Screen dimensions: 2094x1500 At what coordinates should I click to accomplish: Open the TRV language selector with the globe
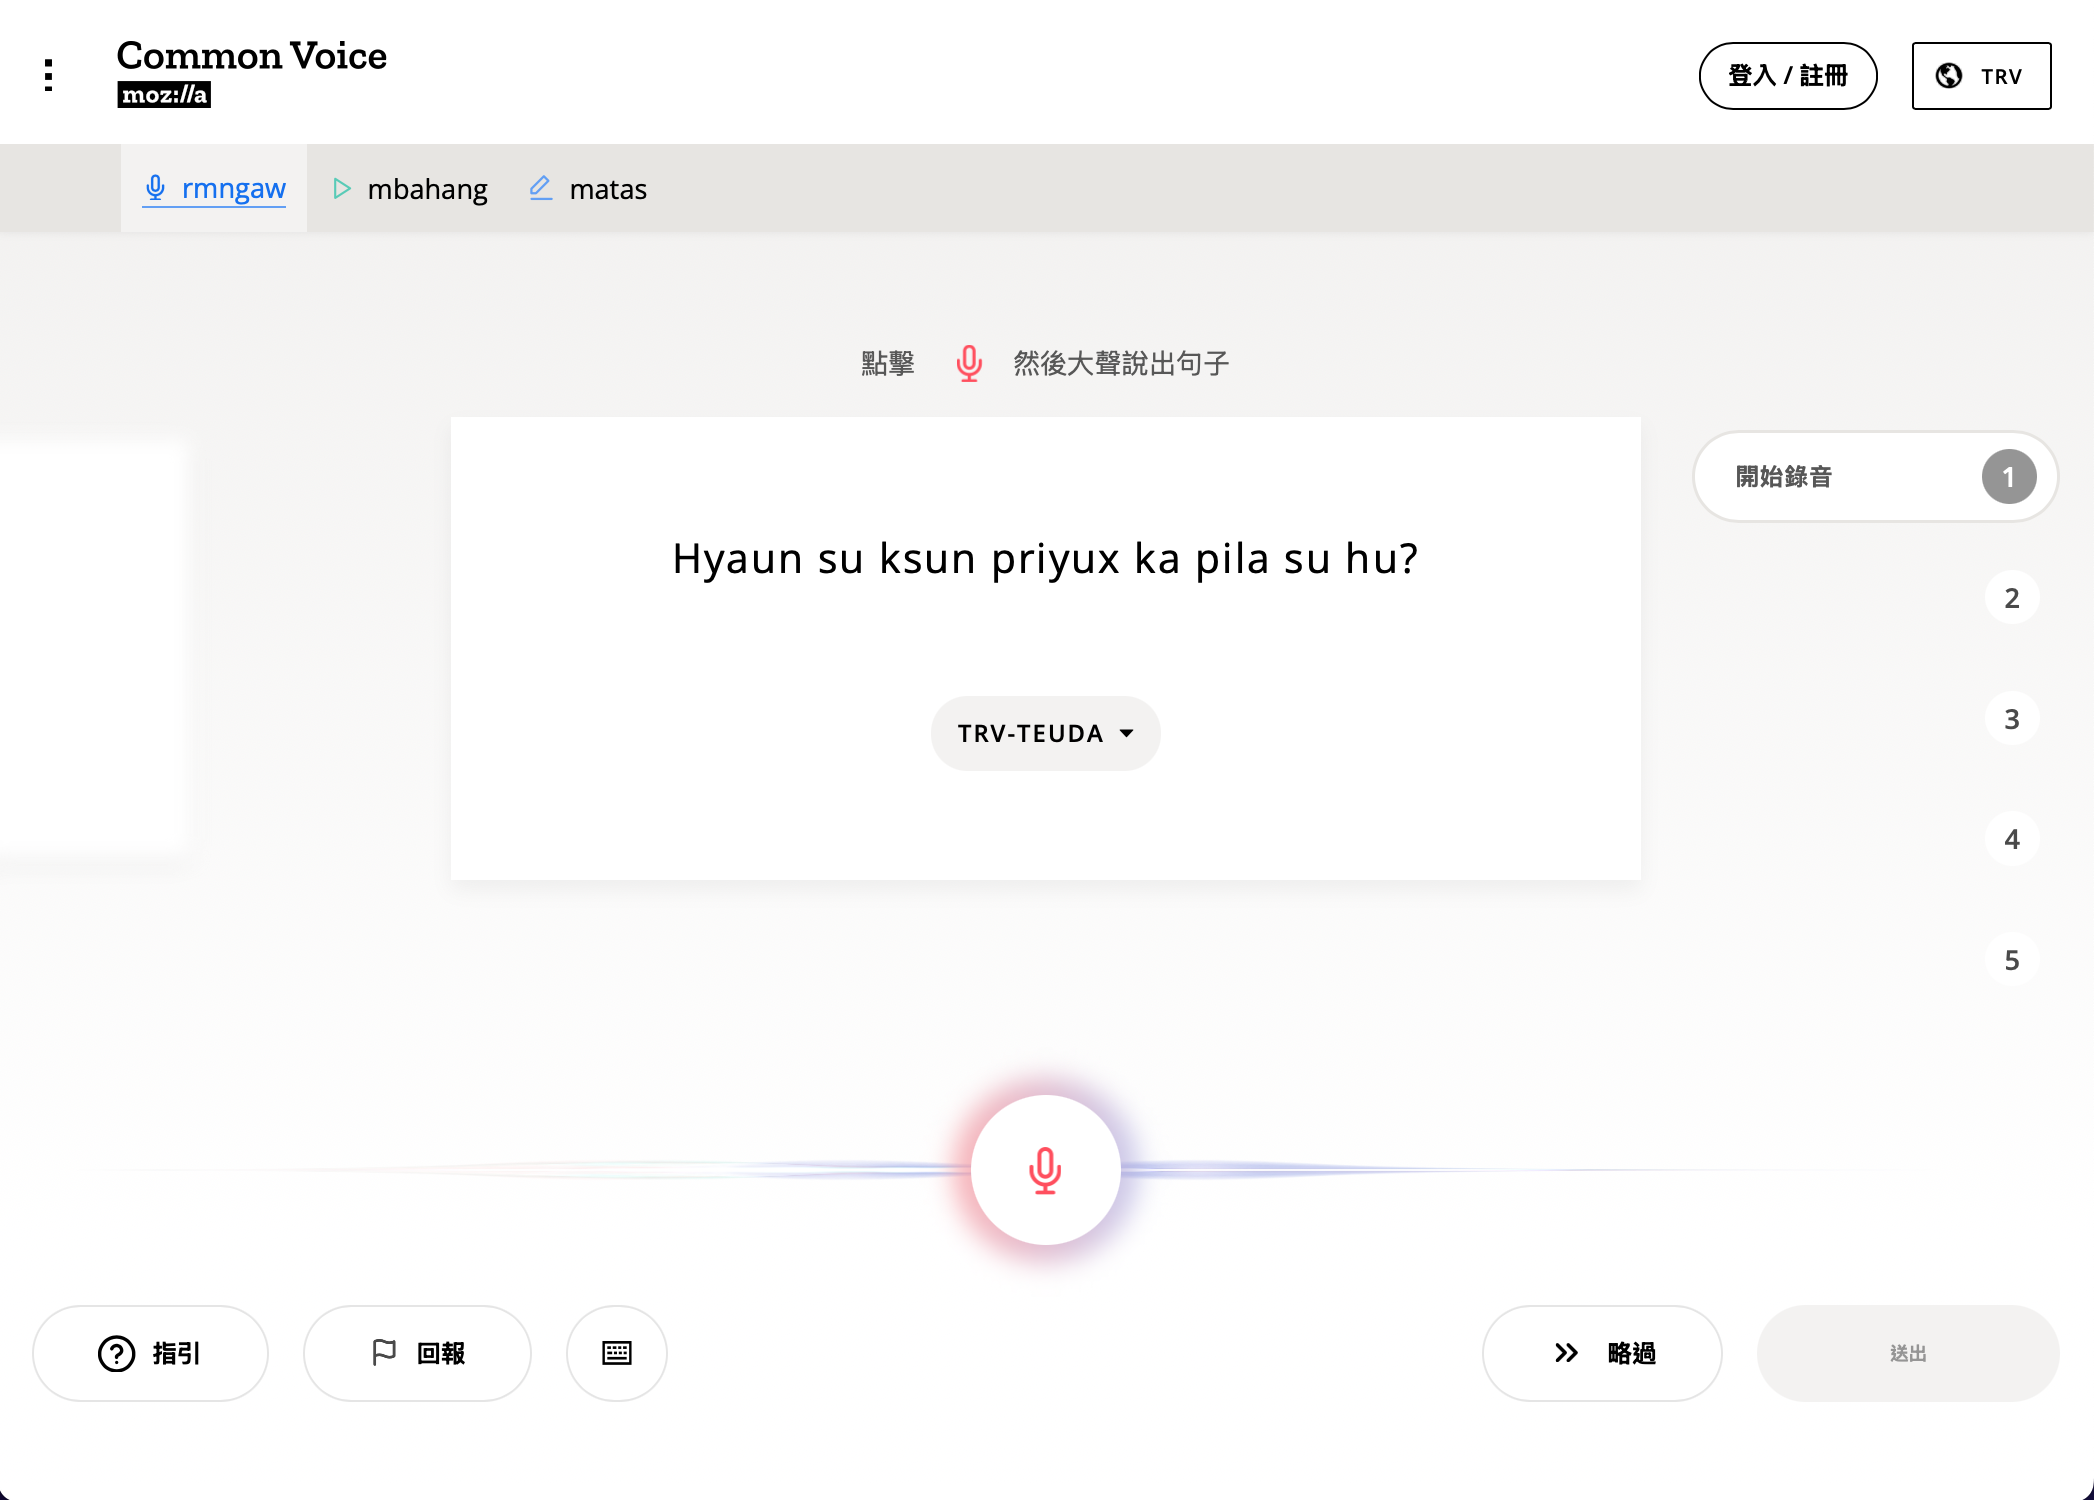point(1981,76)
